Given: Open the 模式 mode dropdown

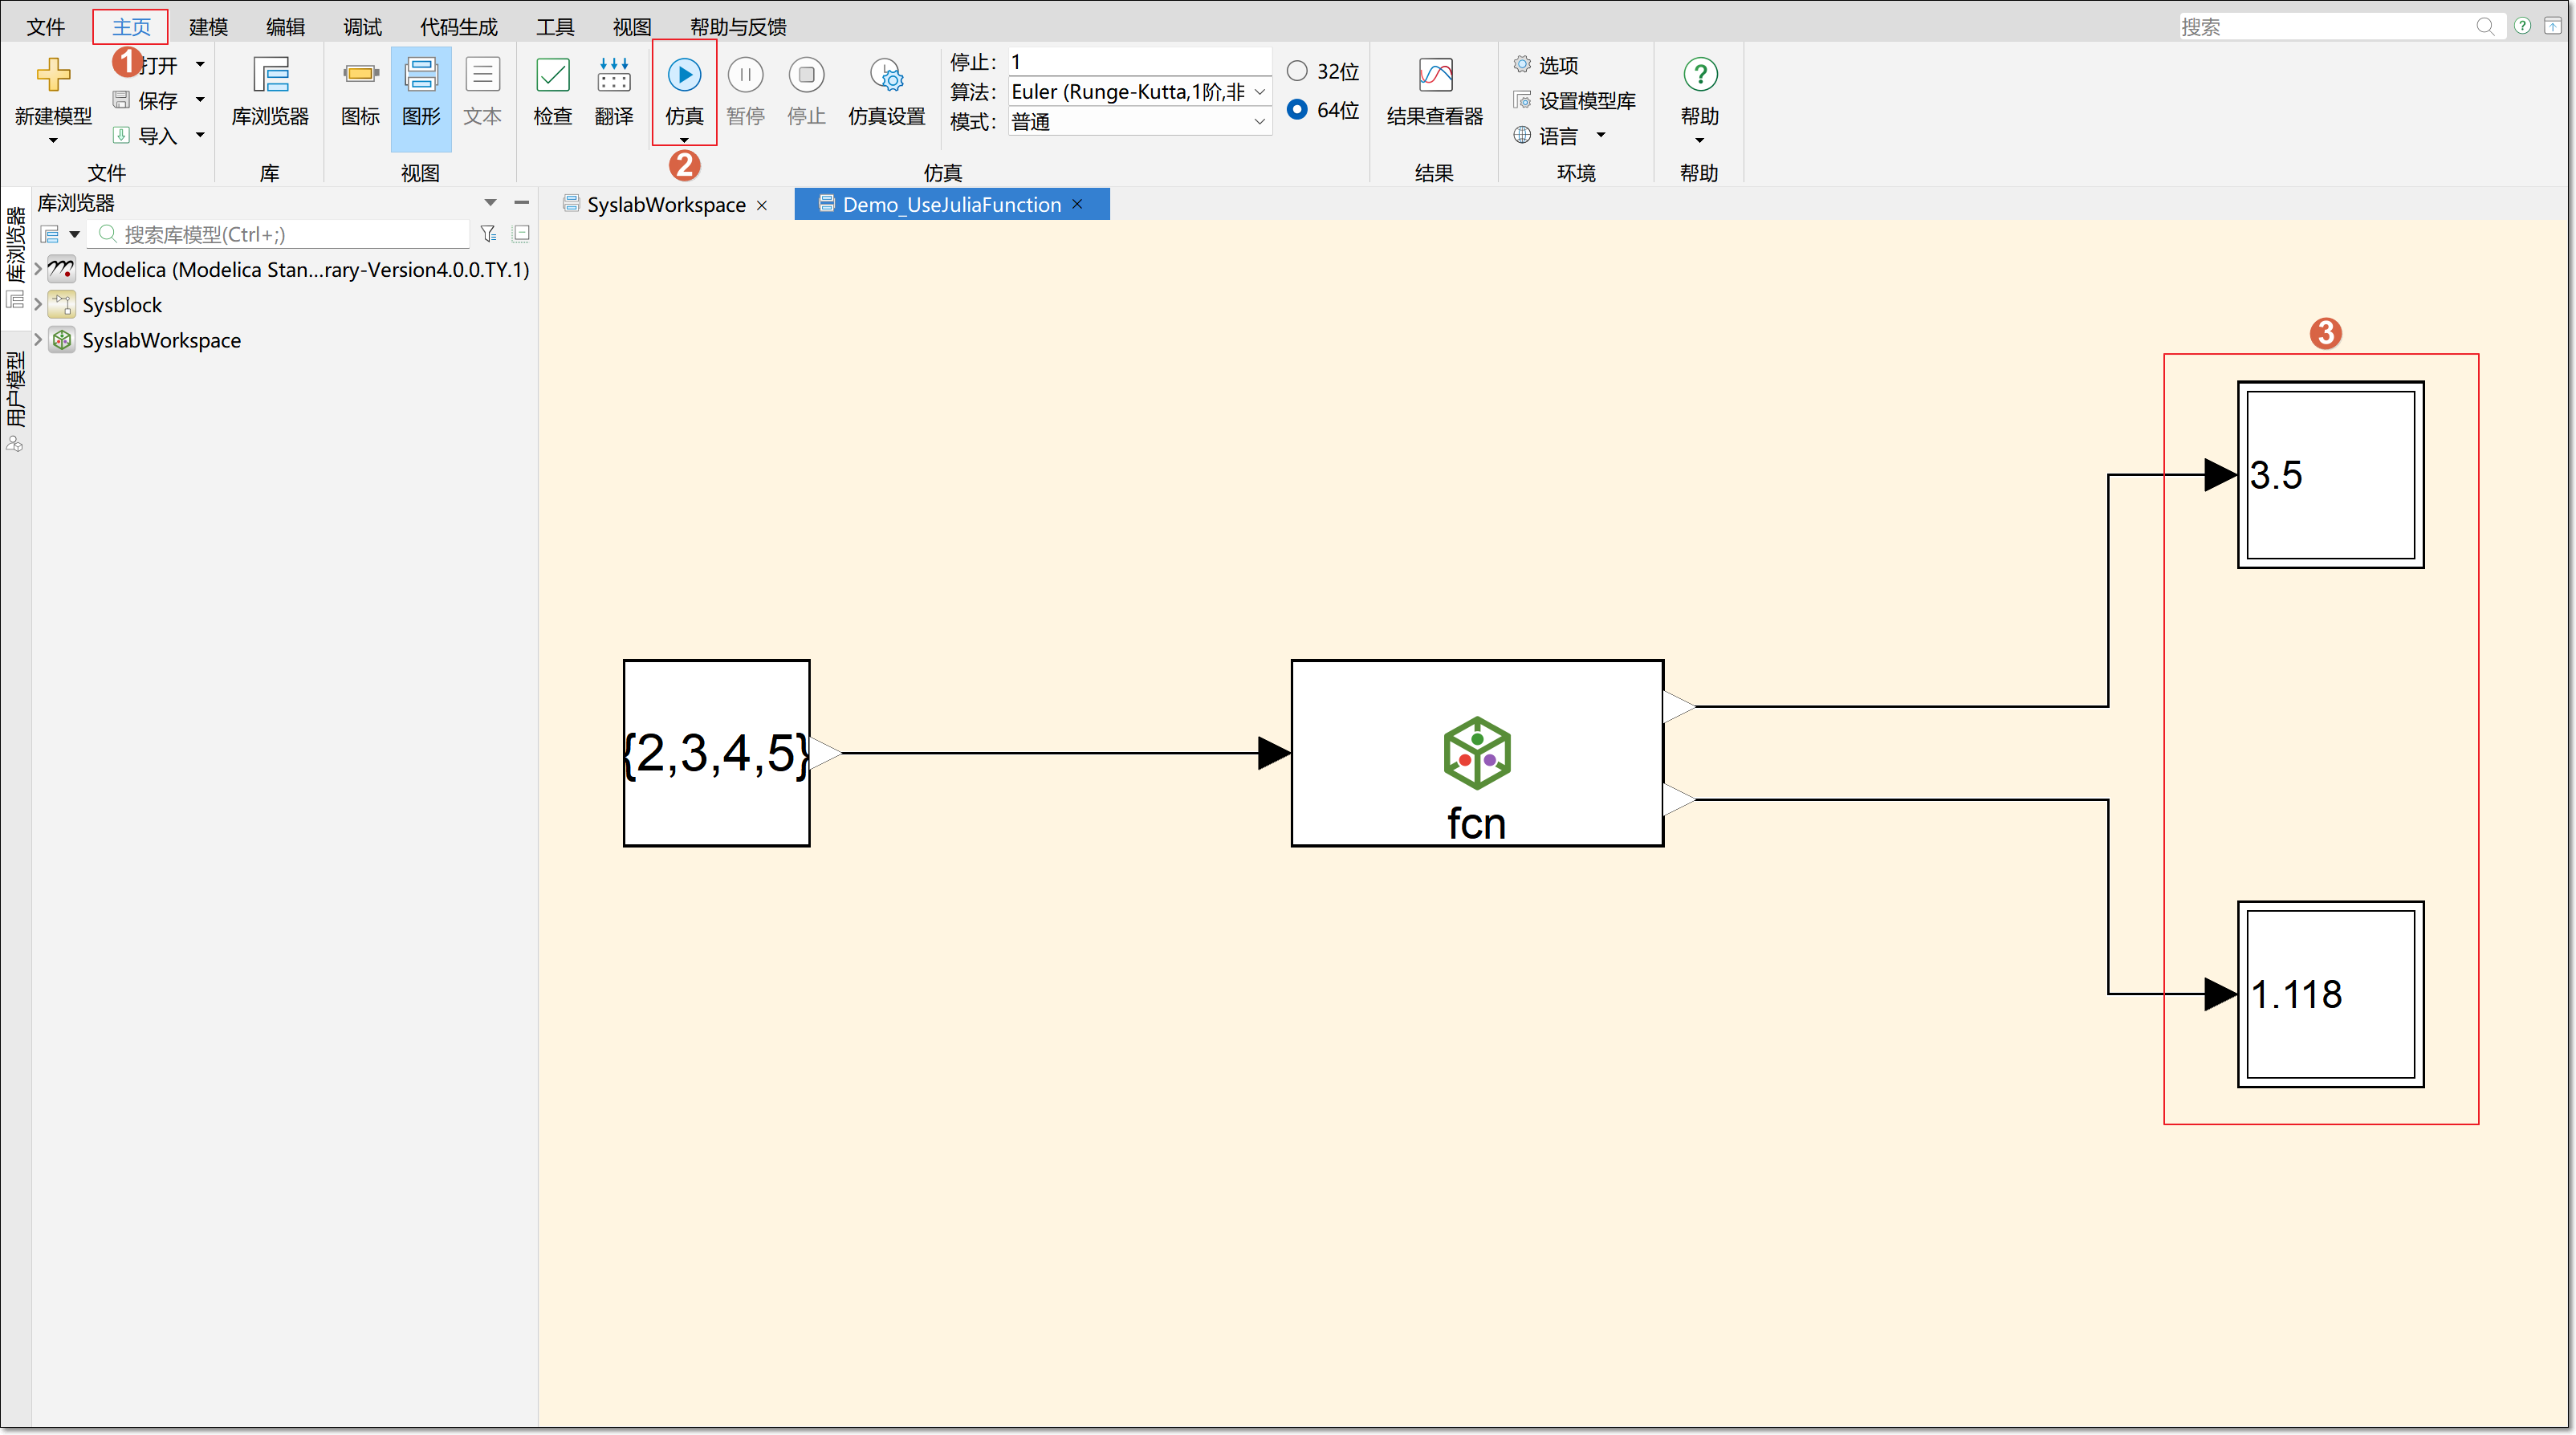Looking at the screenshot, I should 1259,122.
